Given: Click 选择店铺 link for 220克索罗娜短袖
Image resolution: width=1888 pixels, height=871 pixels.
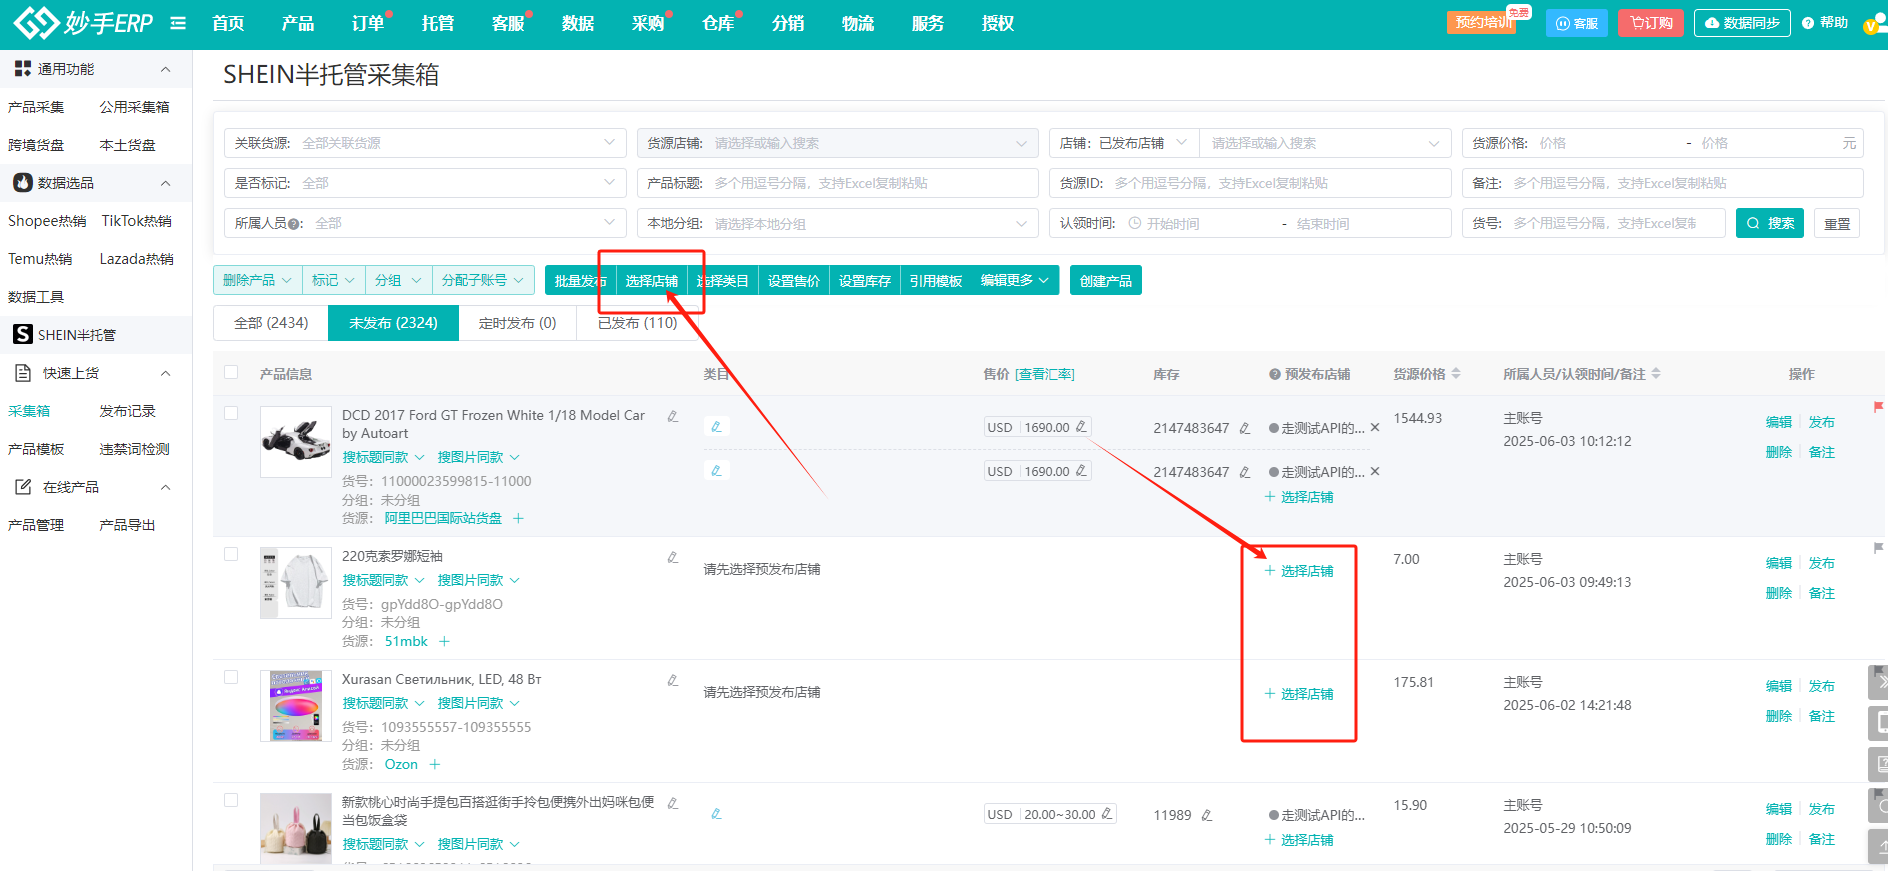Looking at the screenshot, I should tap(1299, 571).
